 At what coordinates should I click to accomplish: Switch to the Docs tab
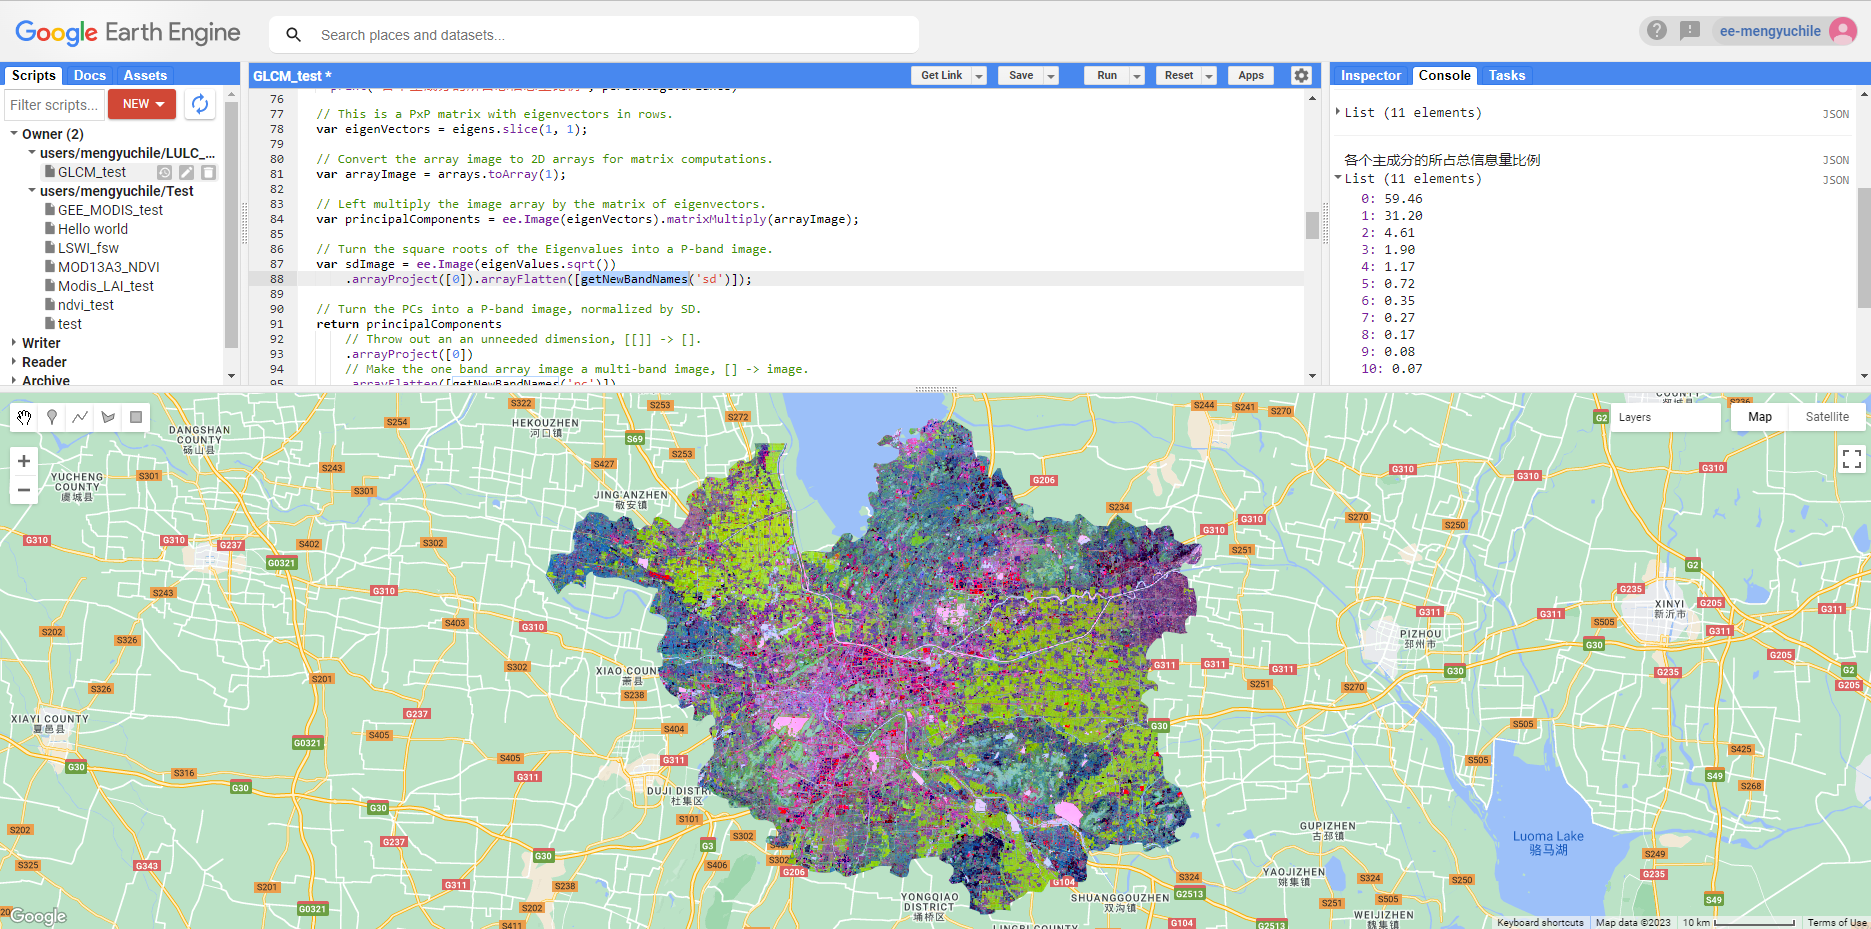pyautogui.click(x=89, y=76)
